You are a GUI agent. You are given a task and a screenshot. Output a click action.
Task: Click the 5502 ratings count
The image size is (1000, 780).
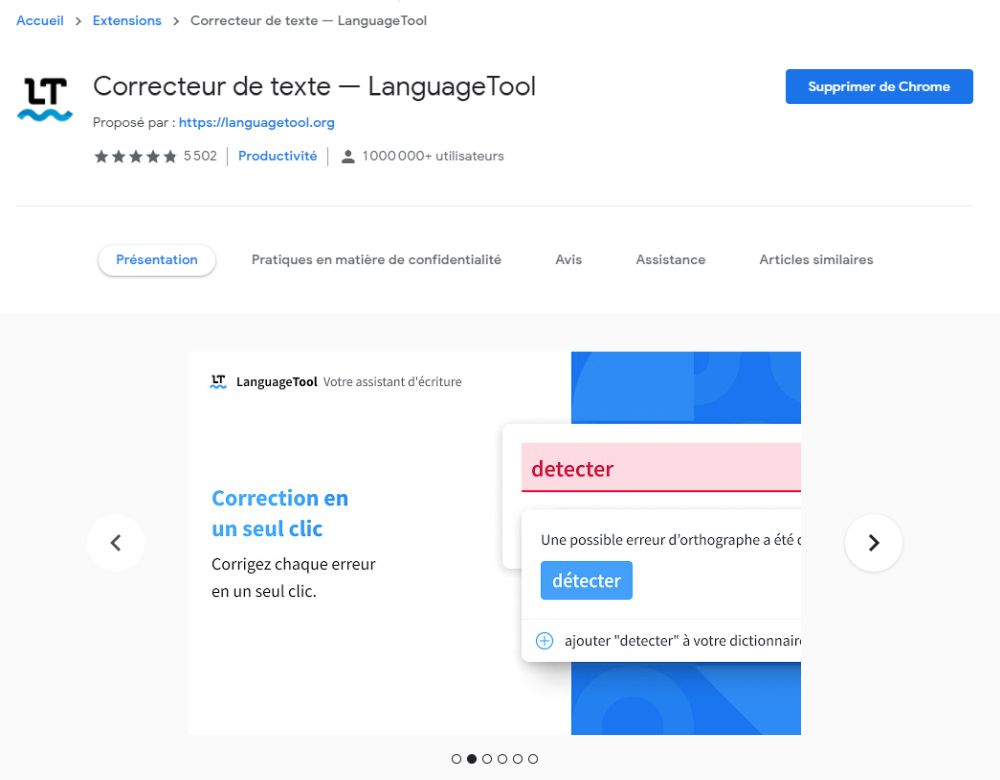[200, 156]
